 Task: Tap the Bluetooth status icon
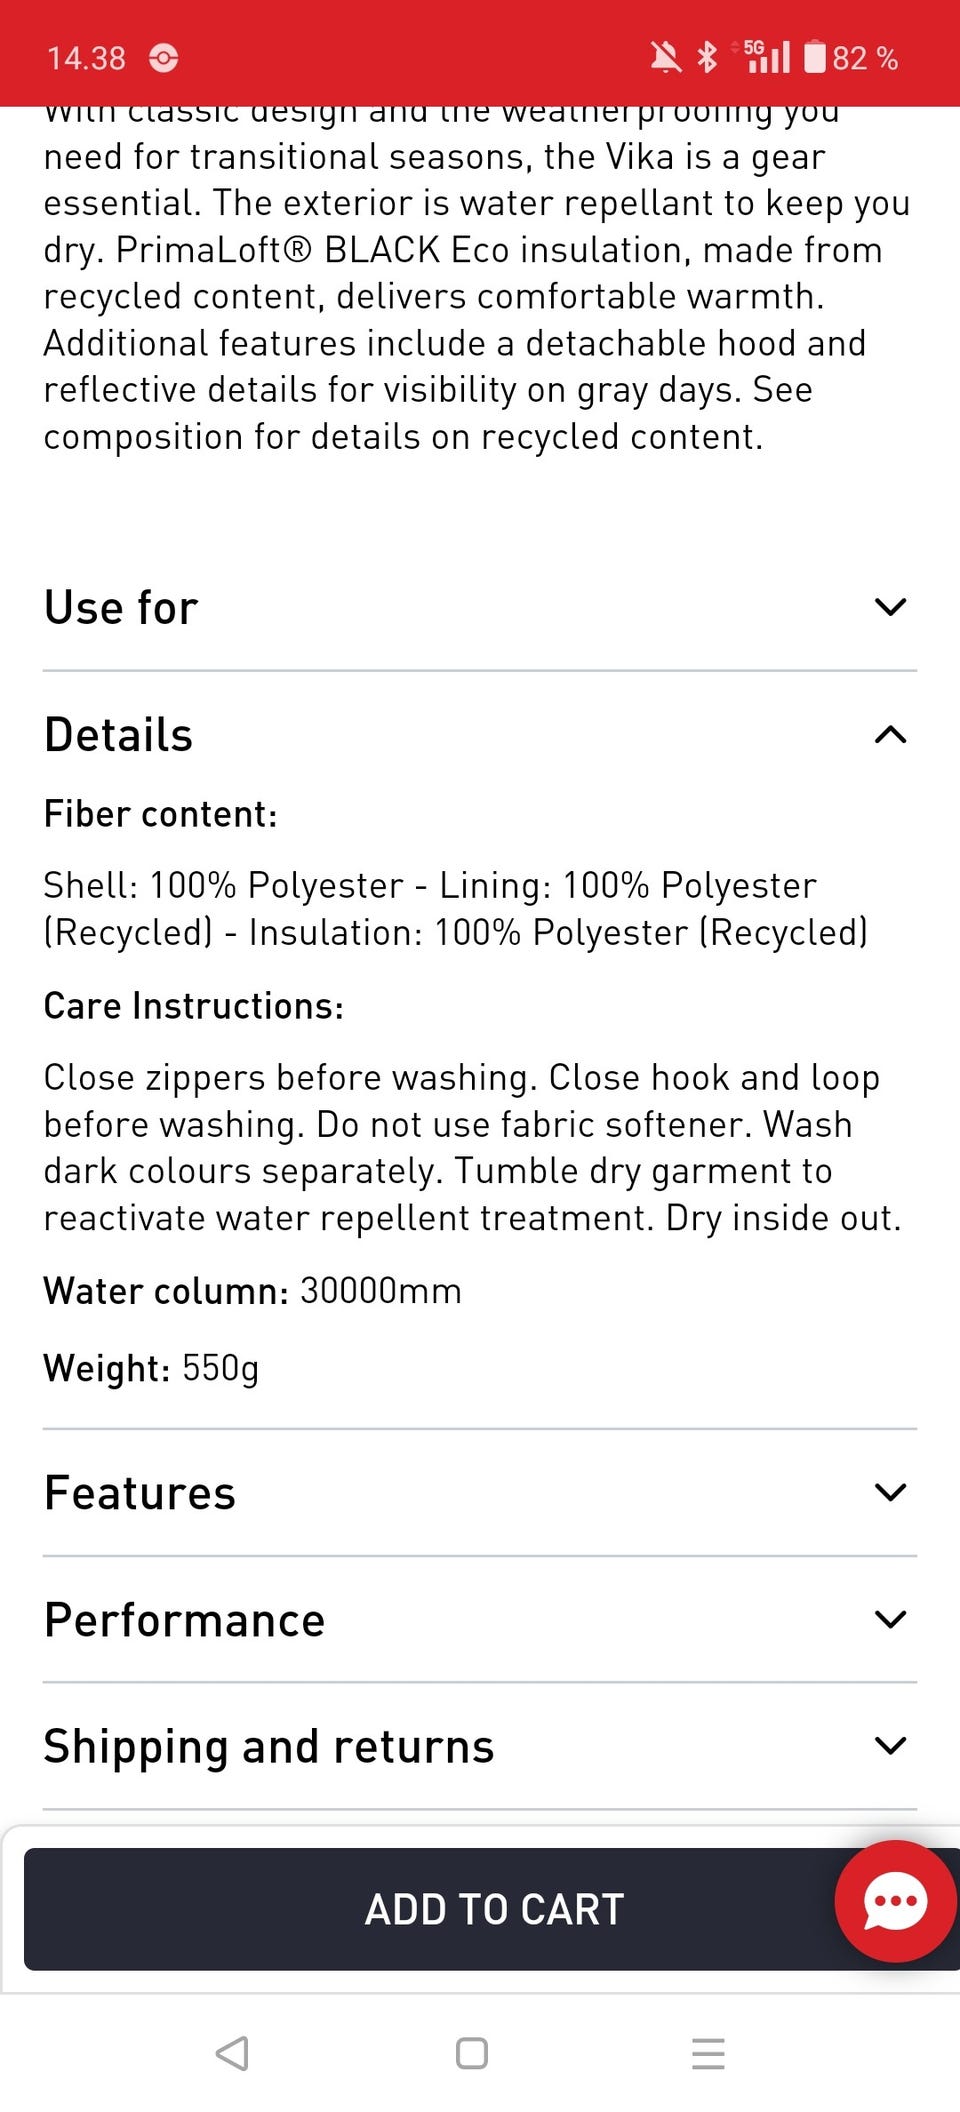(x=707, y=57)
